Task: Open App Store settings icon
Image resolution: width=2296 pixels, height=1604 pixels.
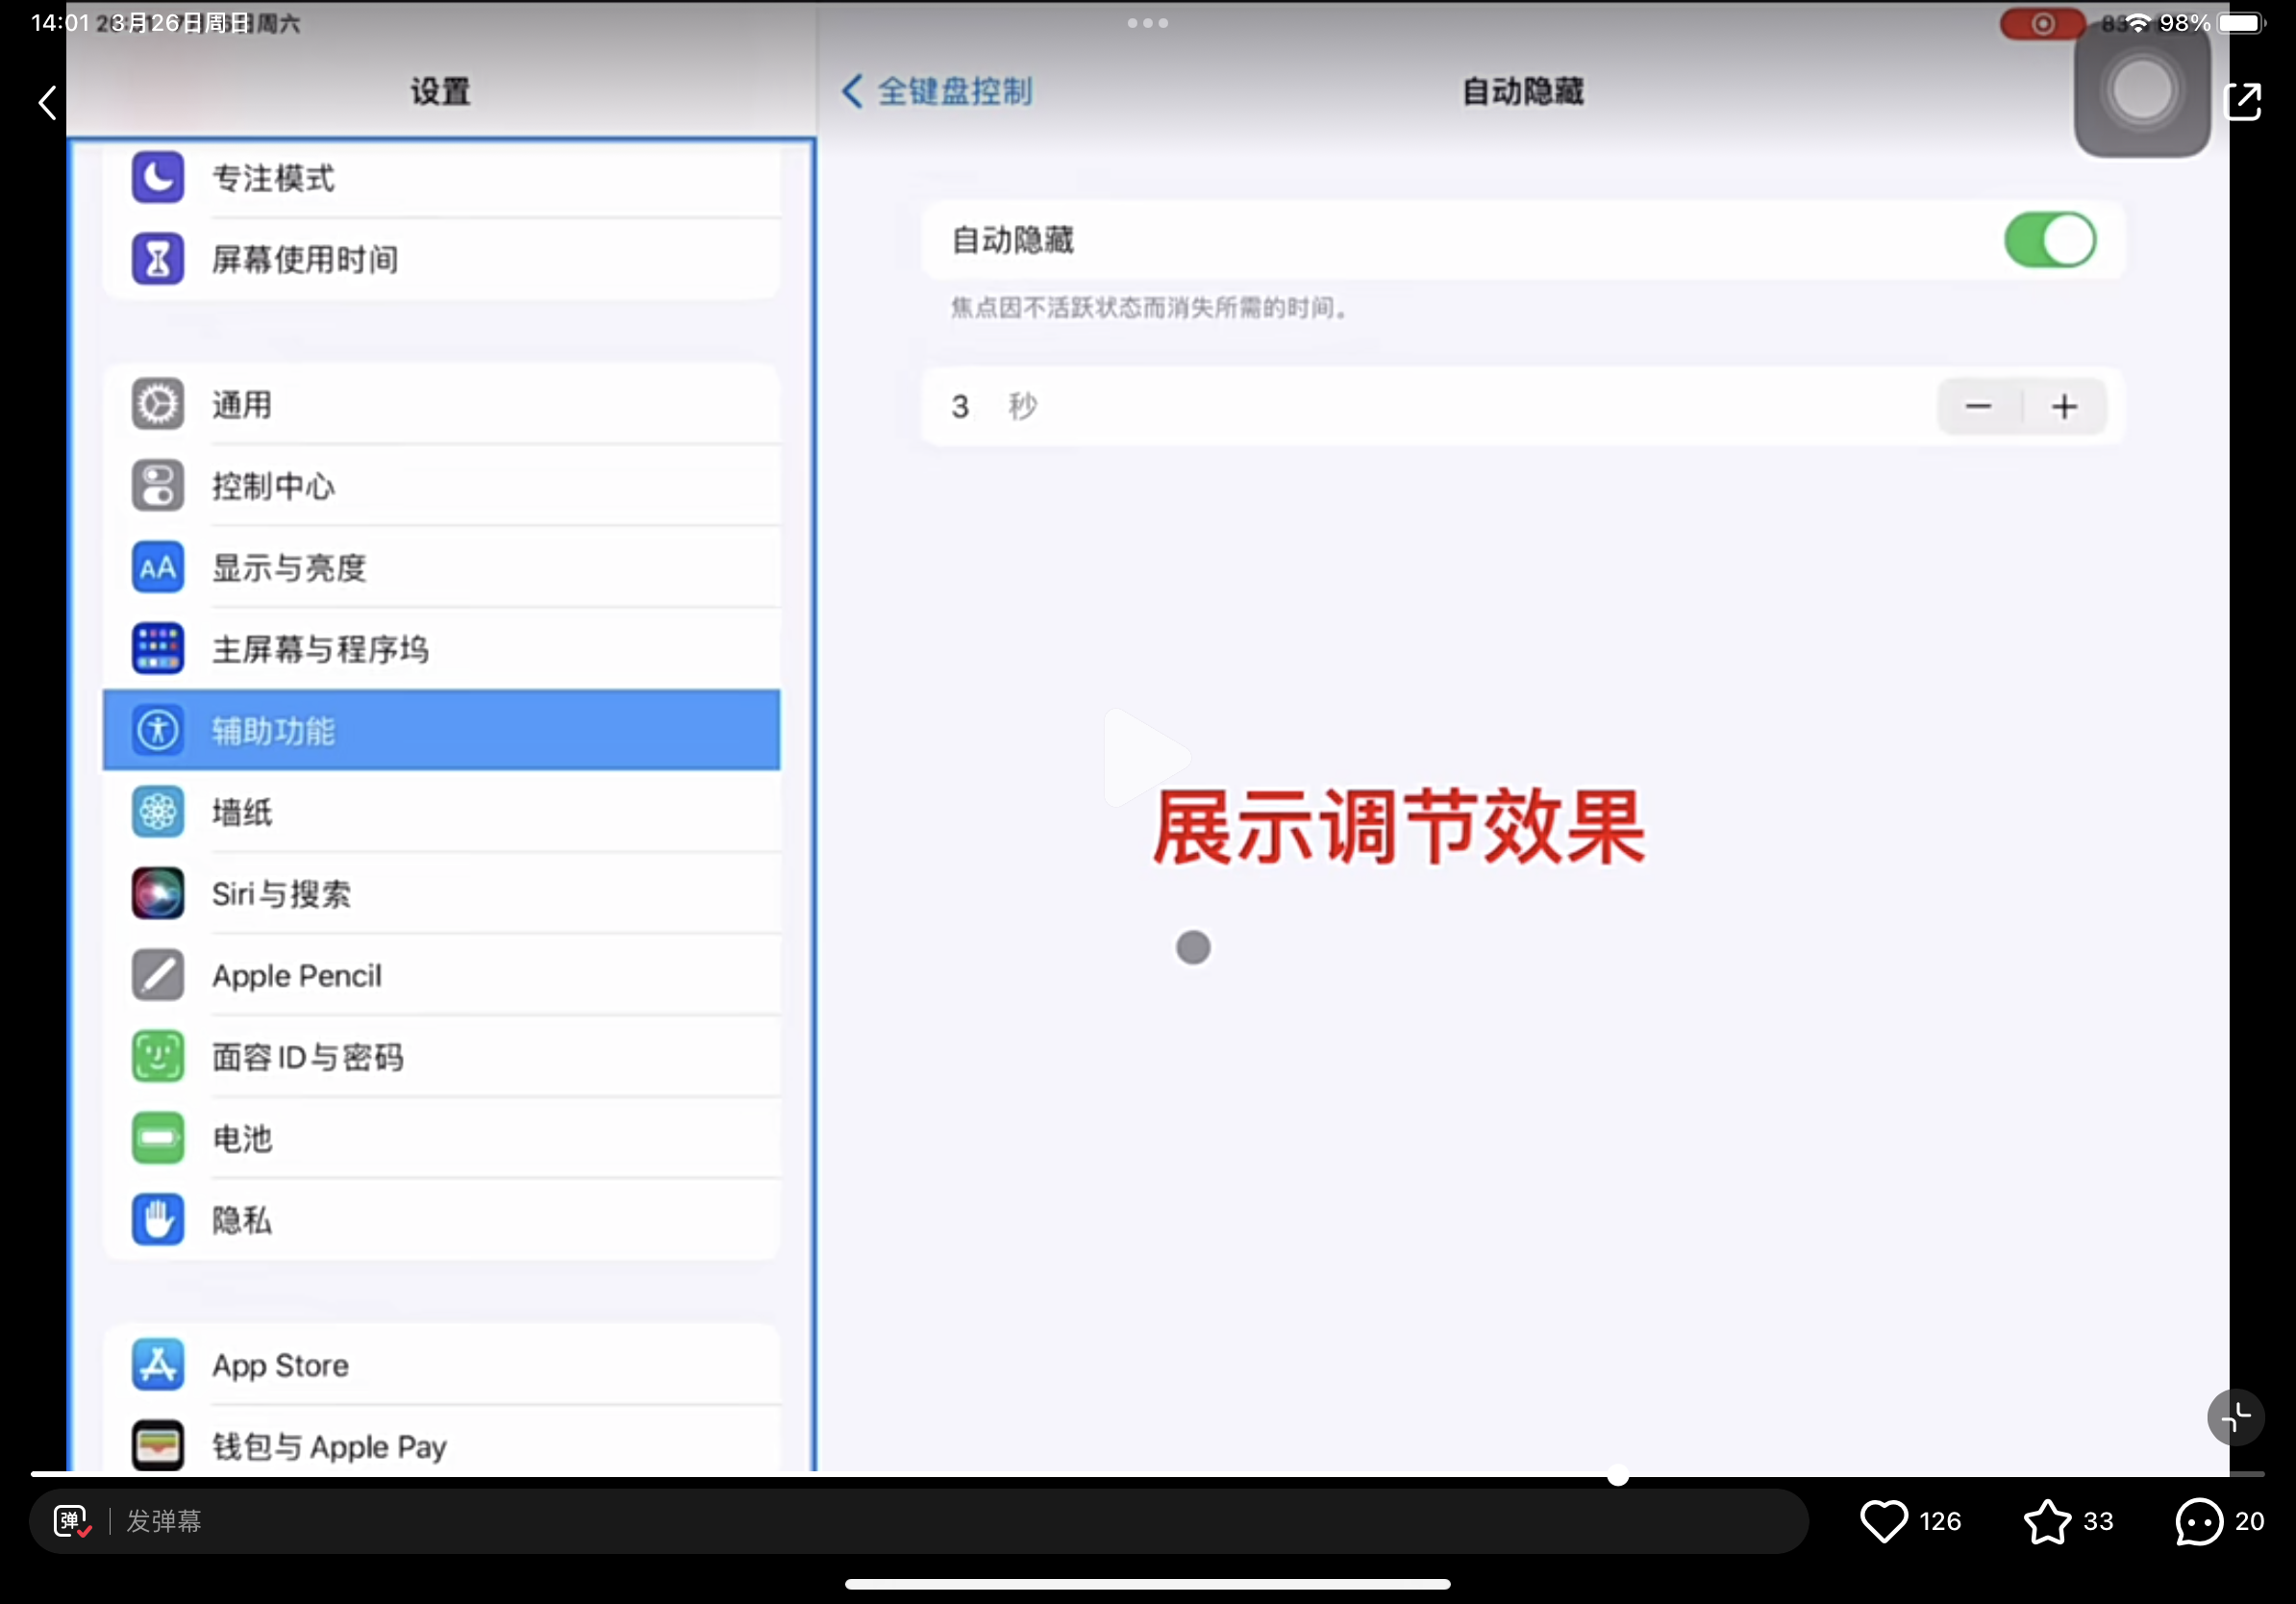Action: [158, 1364]
